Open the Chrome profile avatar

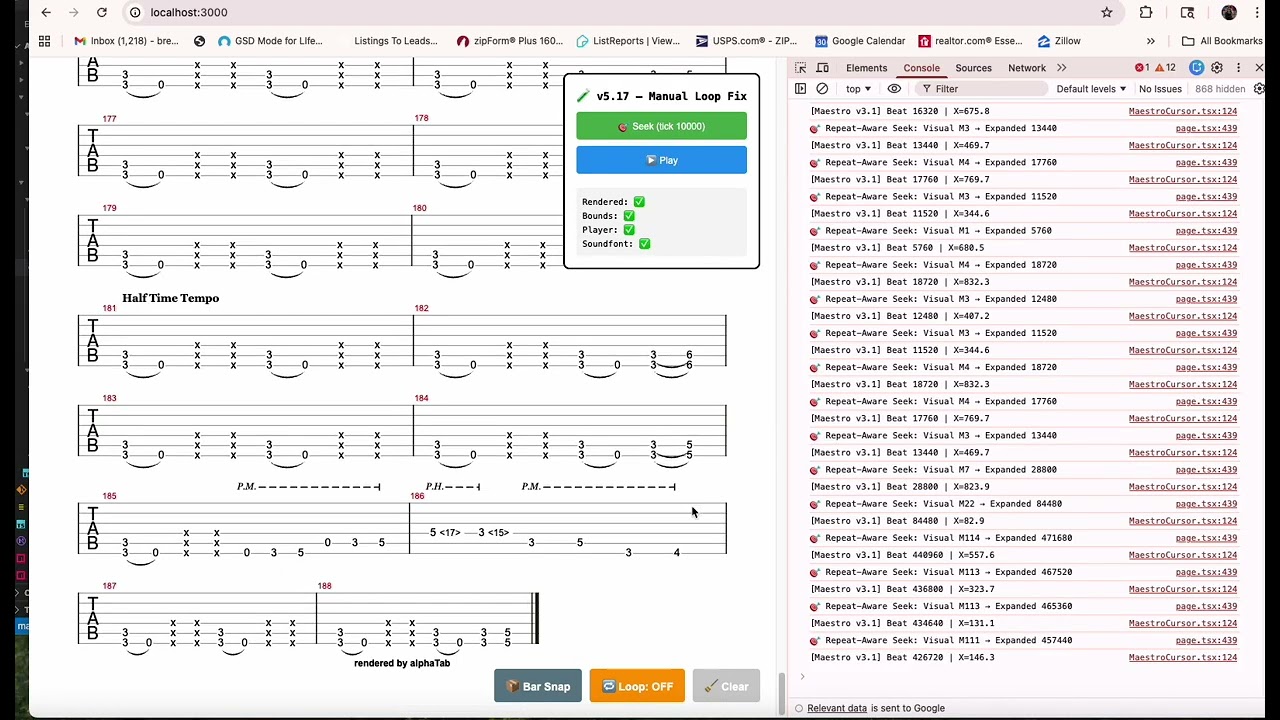[1229, 12]
